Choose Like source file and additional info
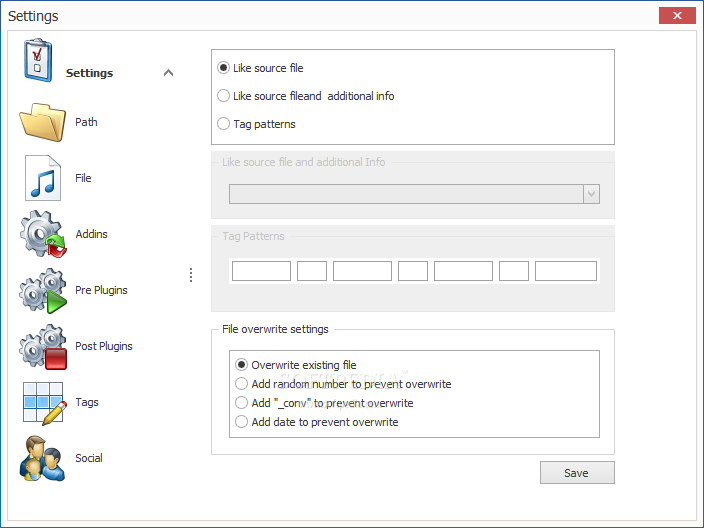This screenshot has height=528, width=704. (306, 96)
